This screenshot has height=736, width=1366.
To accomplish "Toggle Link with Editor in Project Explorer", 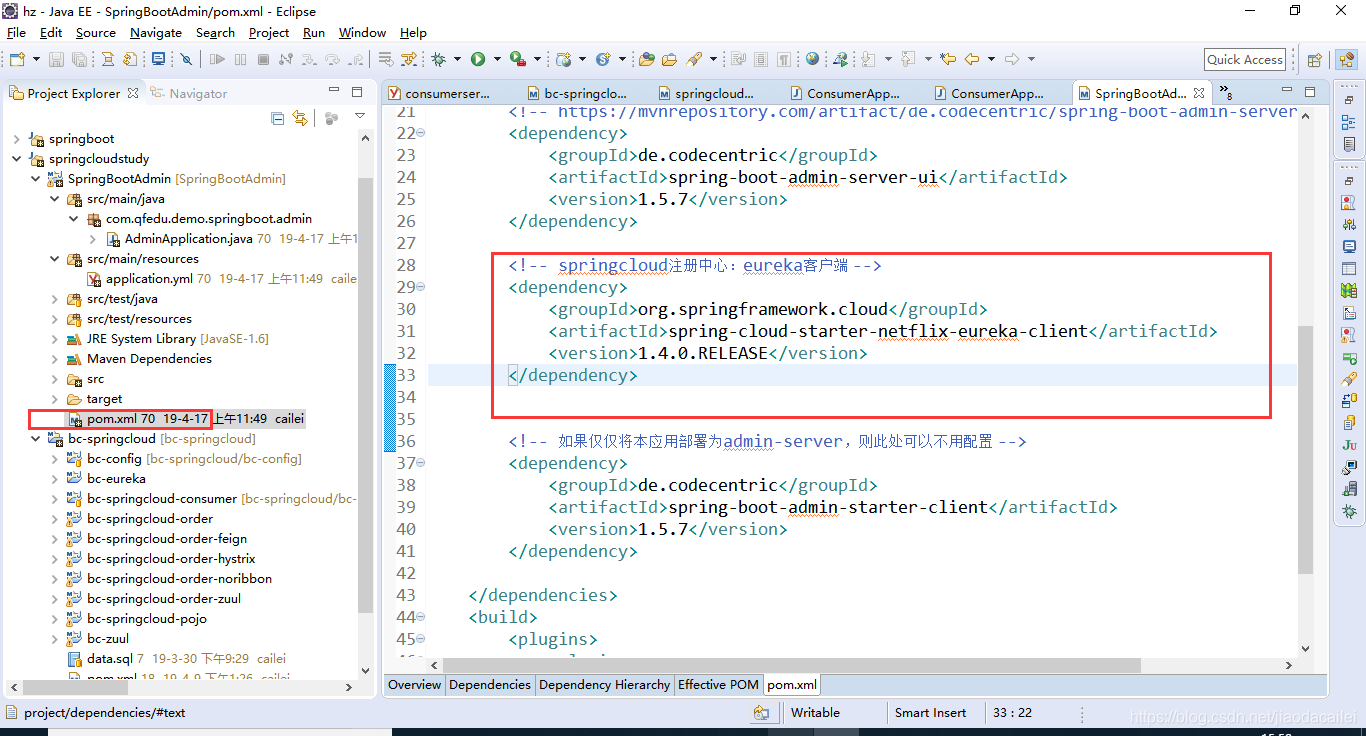I will [x=299, y=118].
